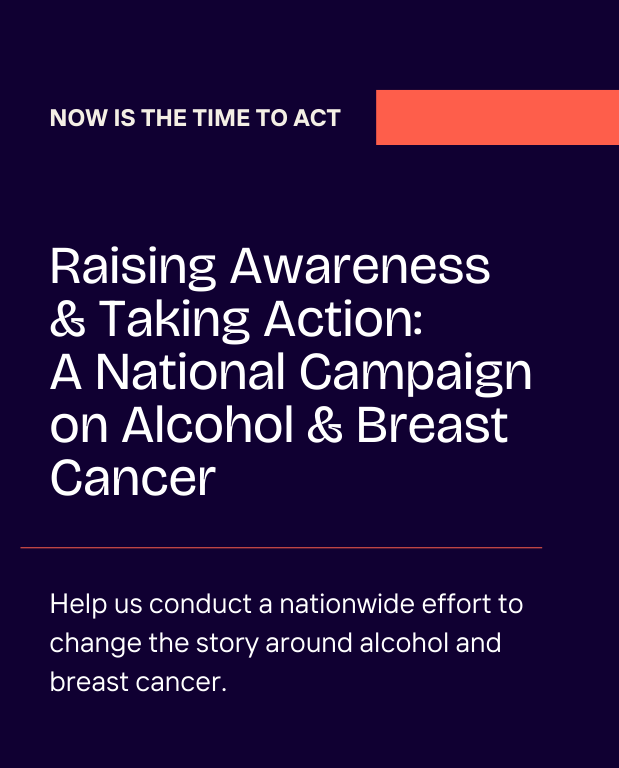Select the word "Raising" in title
The height and width of the screenshot is (768, 619).
(x=133, y=267)
